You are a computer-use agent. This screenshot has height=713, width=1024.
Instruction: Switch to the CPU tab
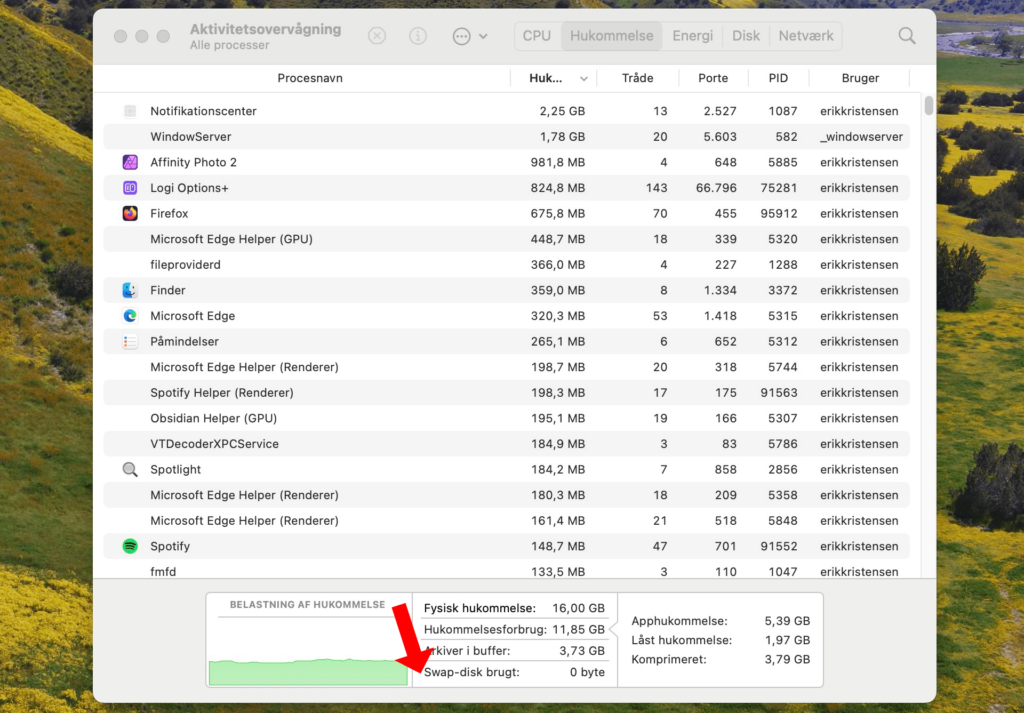pyautogui.click(x=537, y=36)
